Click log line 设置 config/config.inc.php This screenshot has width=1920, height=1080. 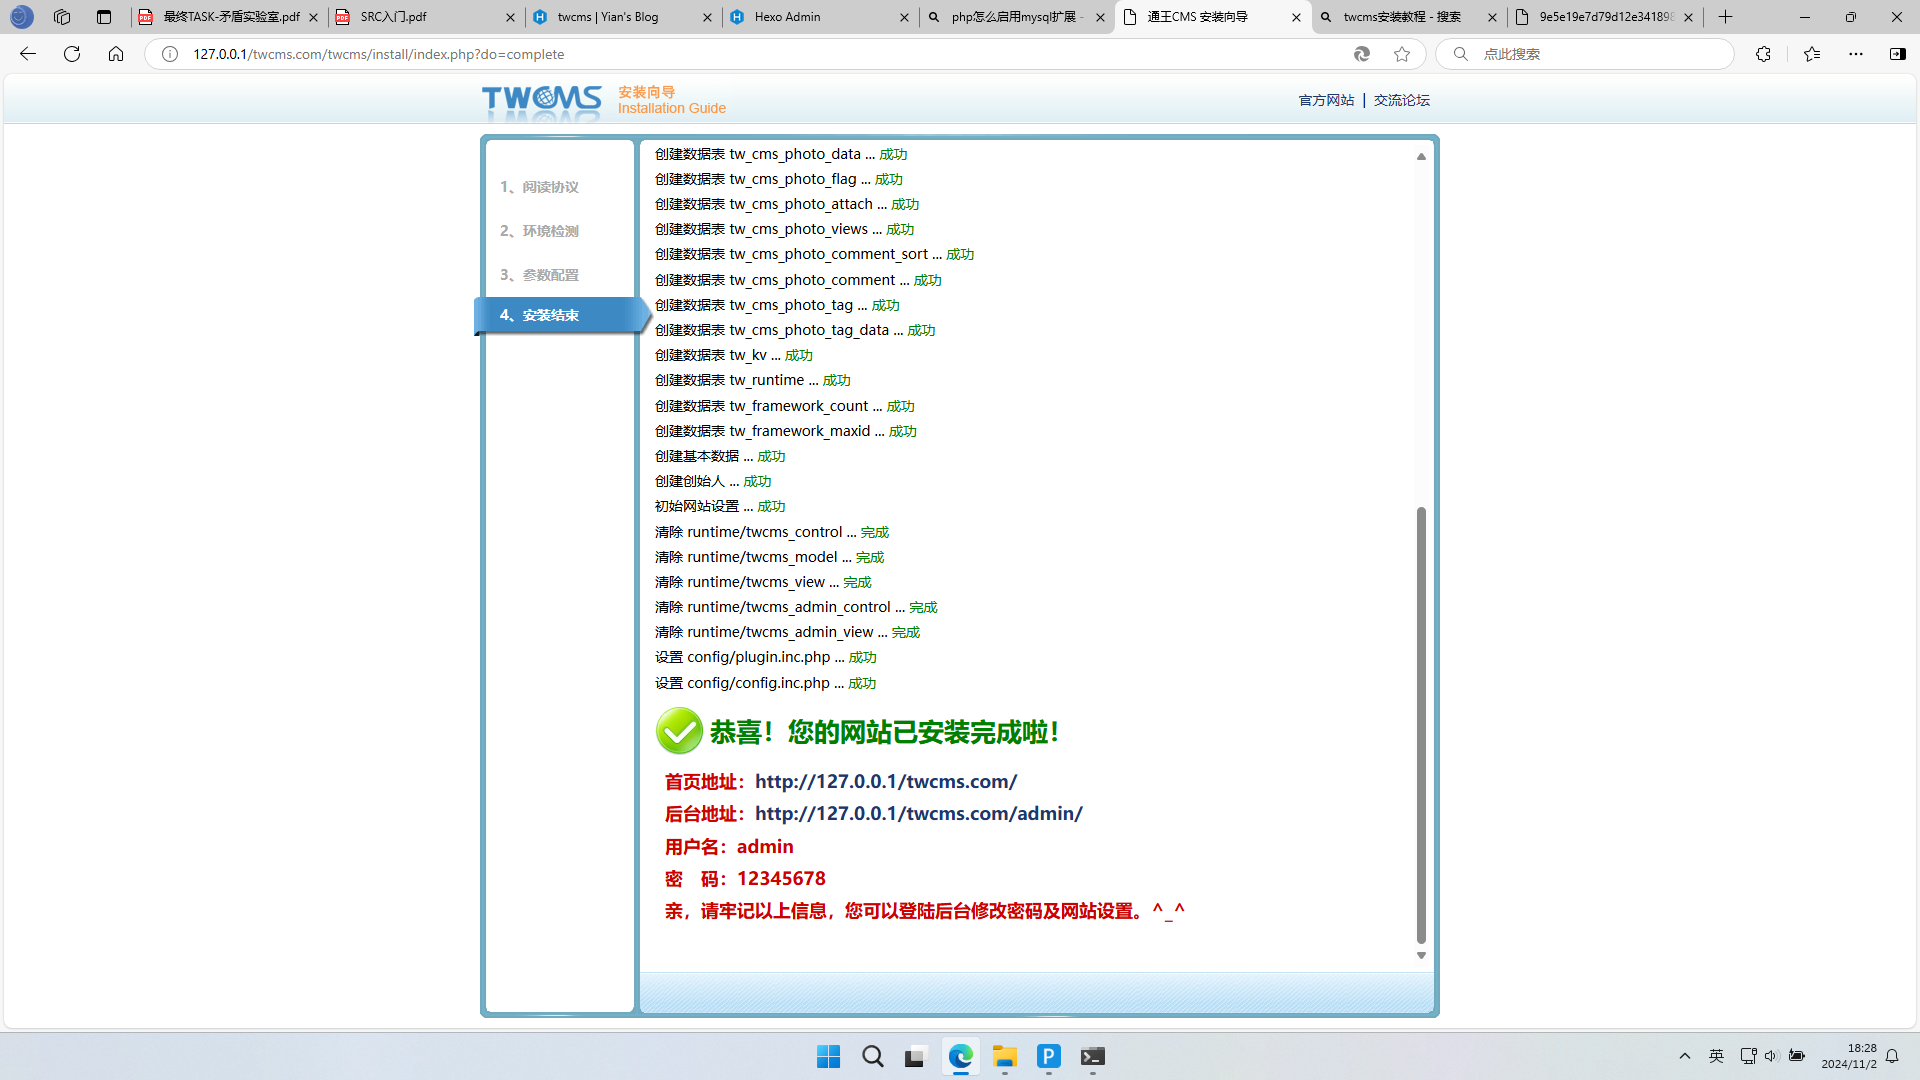click(765, 683)
